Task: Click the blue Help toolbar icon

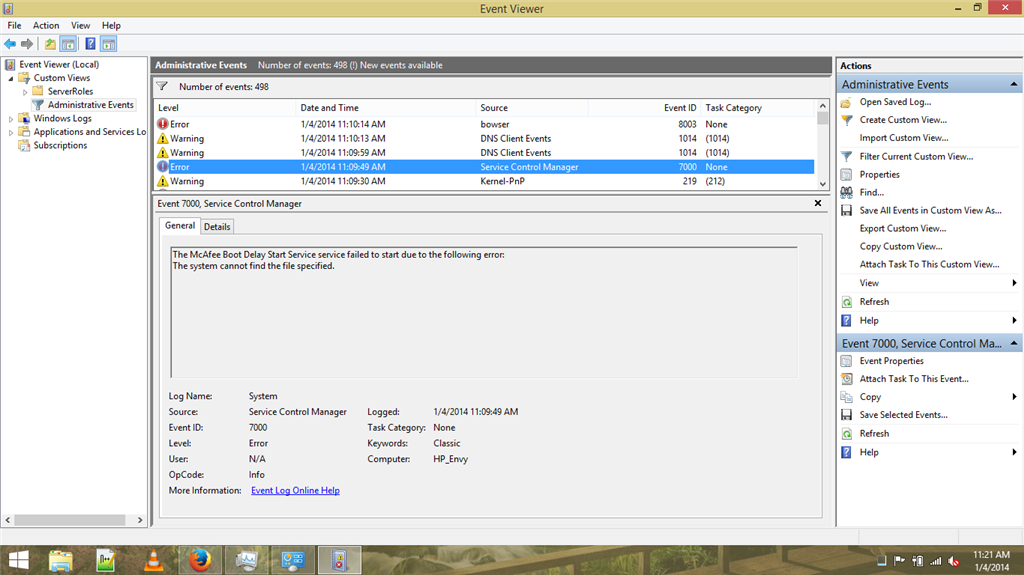Action: click(x=90, y=44)
